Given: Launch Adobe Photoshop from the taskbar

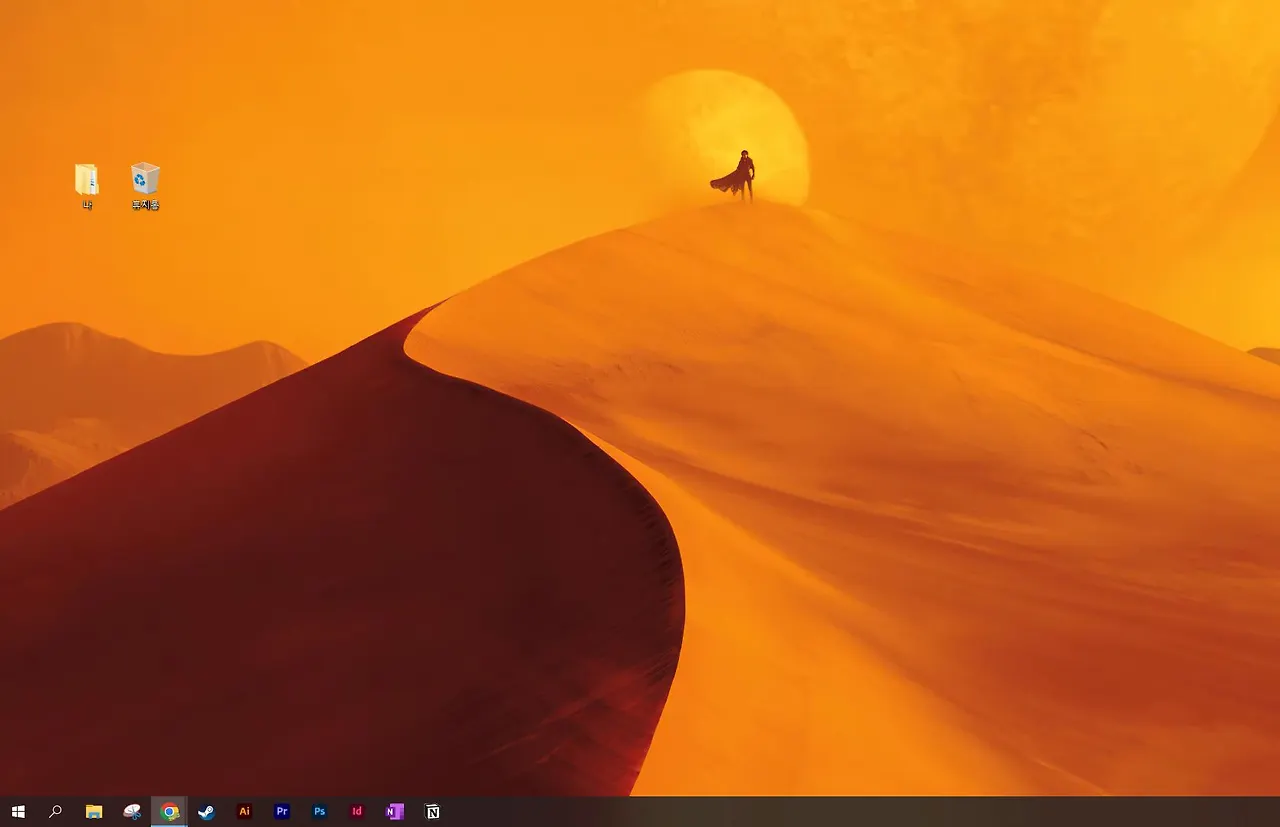Looking at the screenshot, I should pyautogui.click(x=319, y=812).
